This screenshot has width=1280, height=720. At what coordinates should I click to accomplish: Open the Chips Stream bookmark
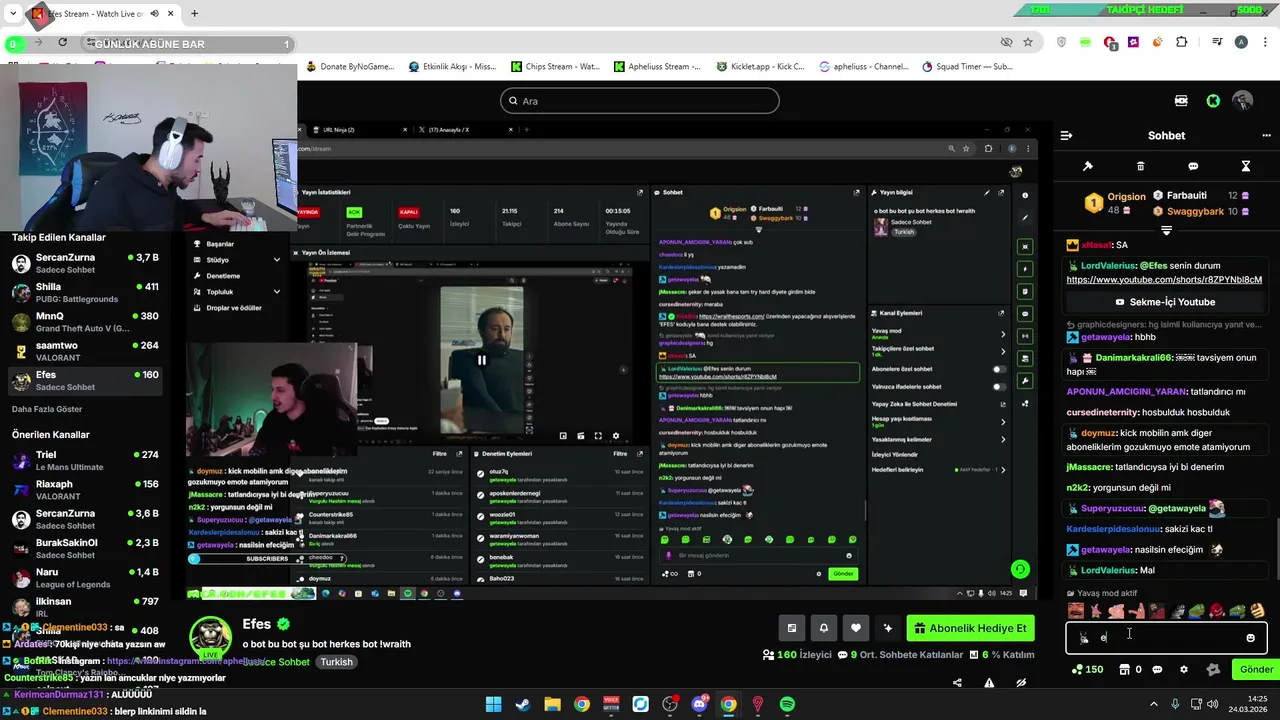pyautogui.click(x=555, y=67)
